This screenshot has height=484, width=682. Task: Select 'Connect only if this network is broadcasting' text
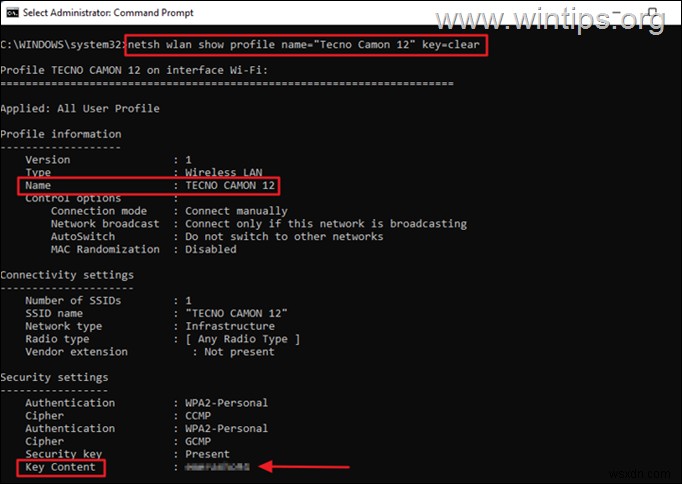pos(326,224)
